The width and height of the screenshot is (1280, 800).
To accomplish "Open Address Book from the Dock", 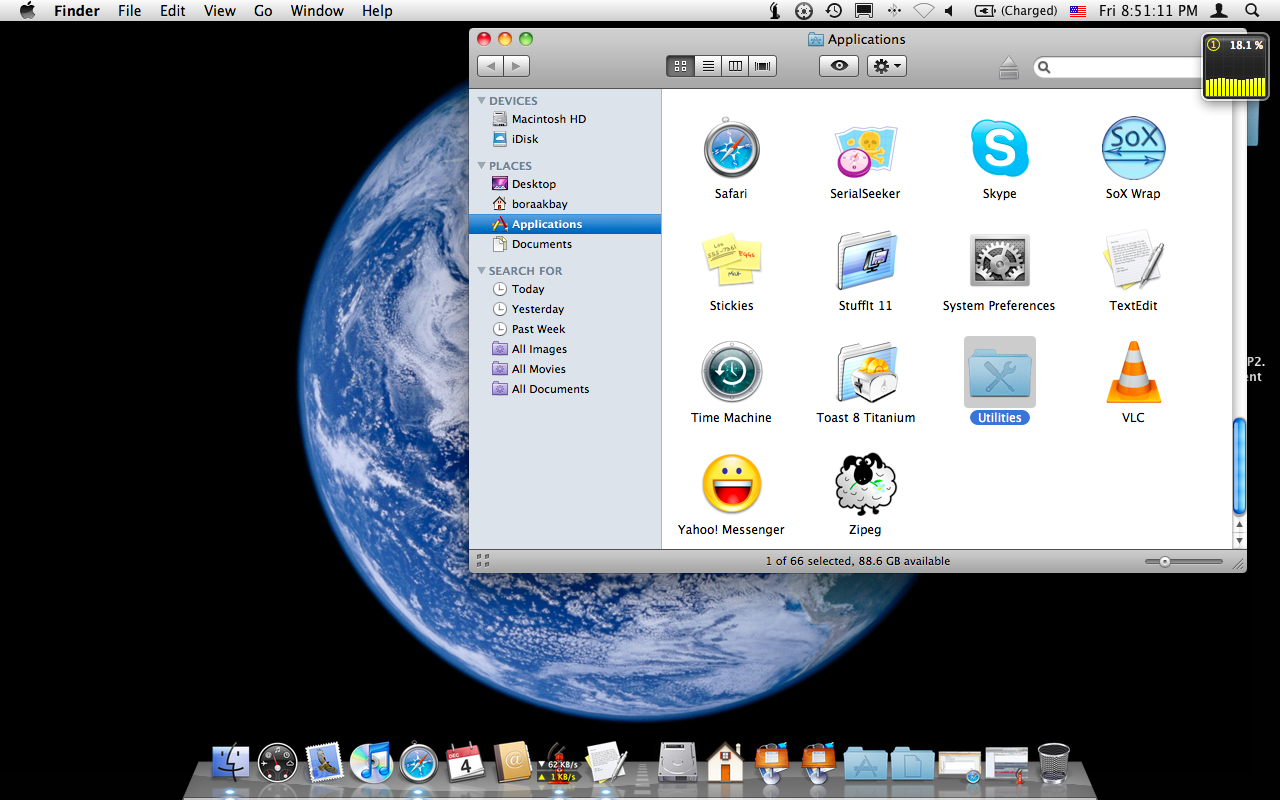I will [512, 763].
